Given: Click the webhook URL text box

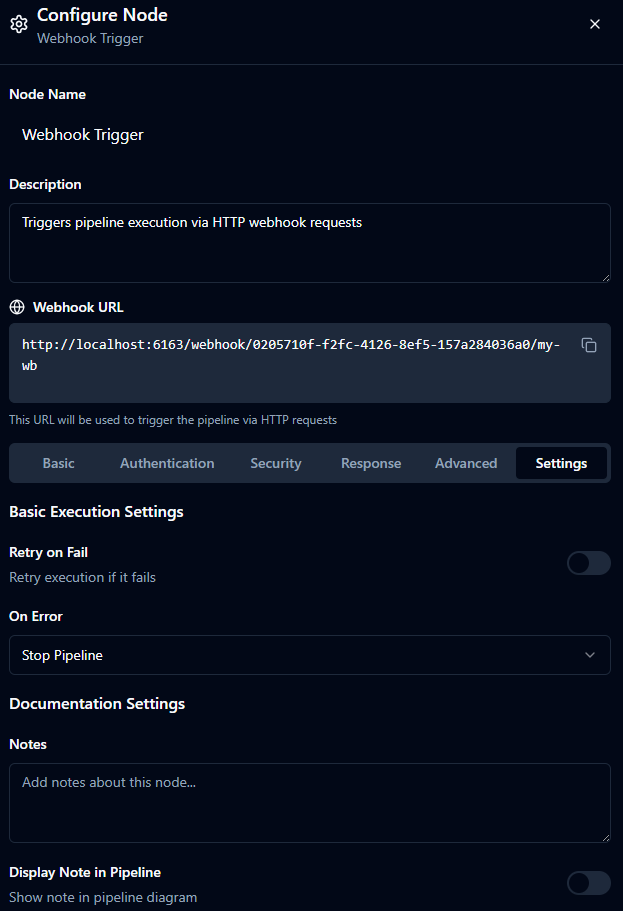Looking at the screenshot, I should coord(290,362).
